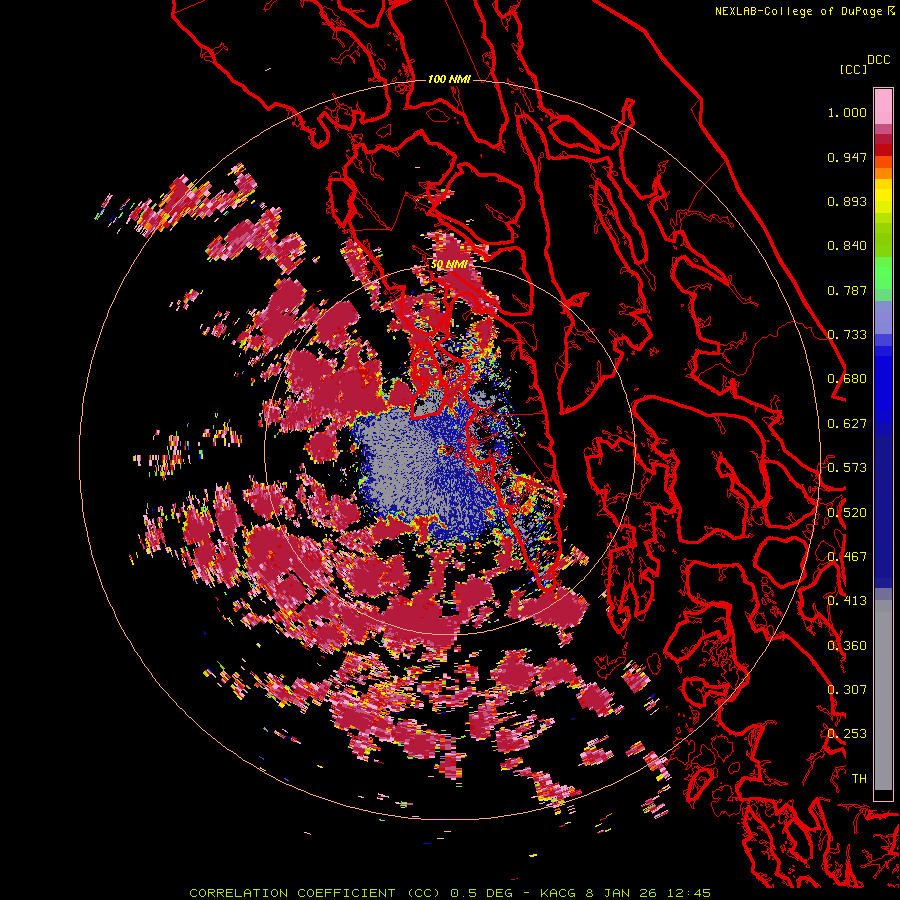
Task: Click the 0.893 scale value
Action: 847,201
